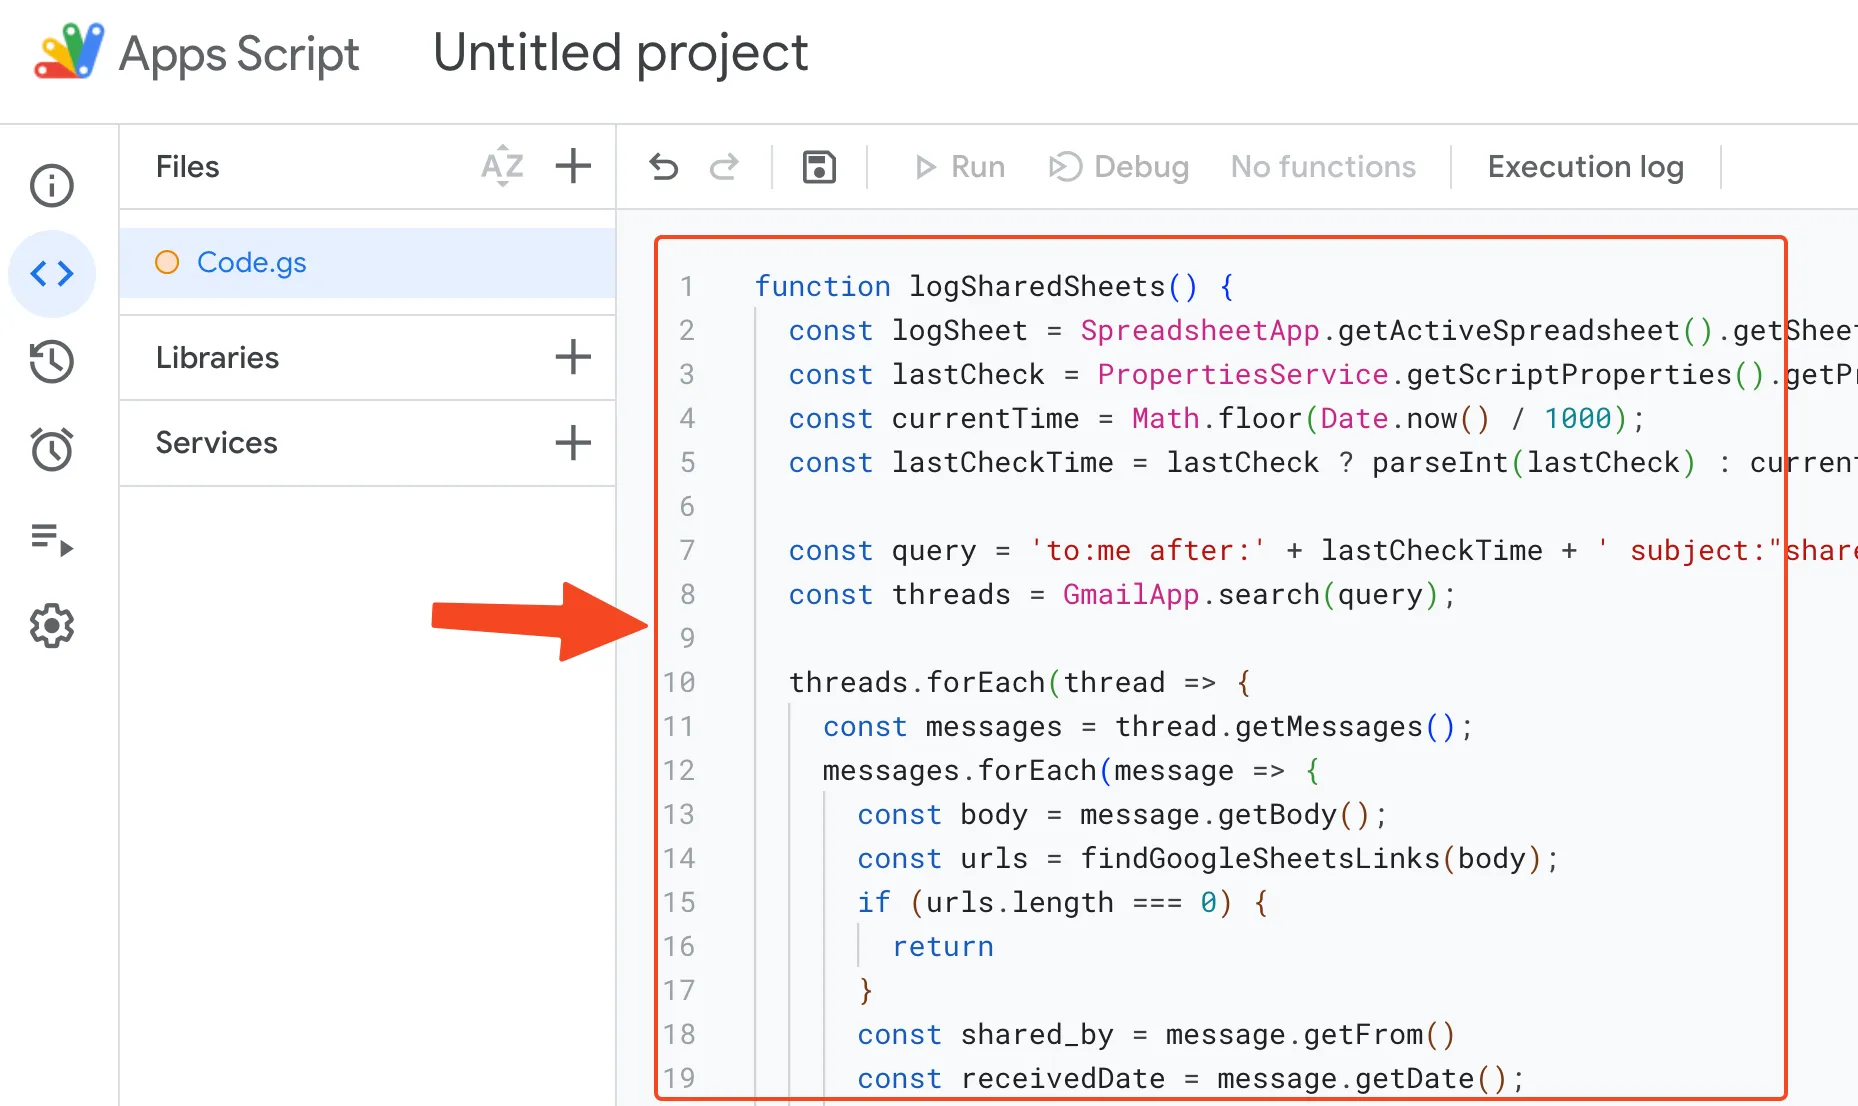
Task: Click the Debug button
Action: click(x=1119, y=167)
